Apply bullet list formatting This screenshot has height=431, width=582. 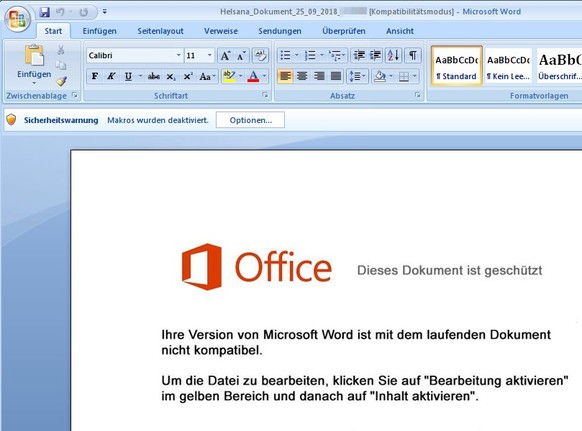285,56
